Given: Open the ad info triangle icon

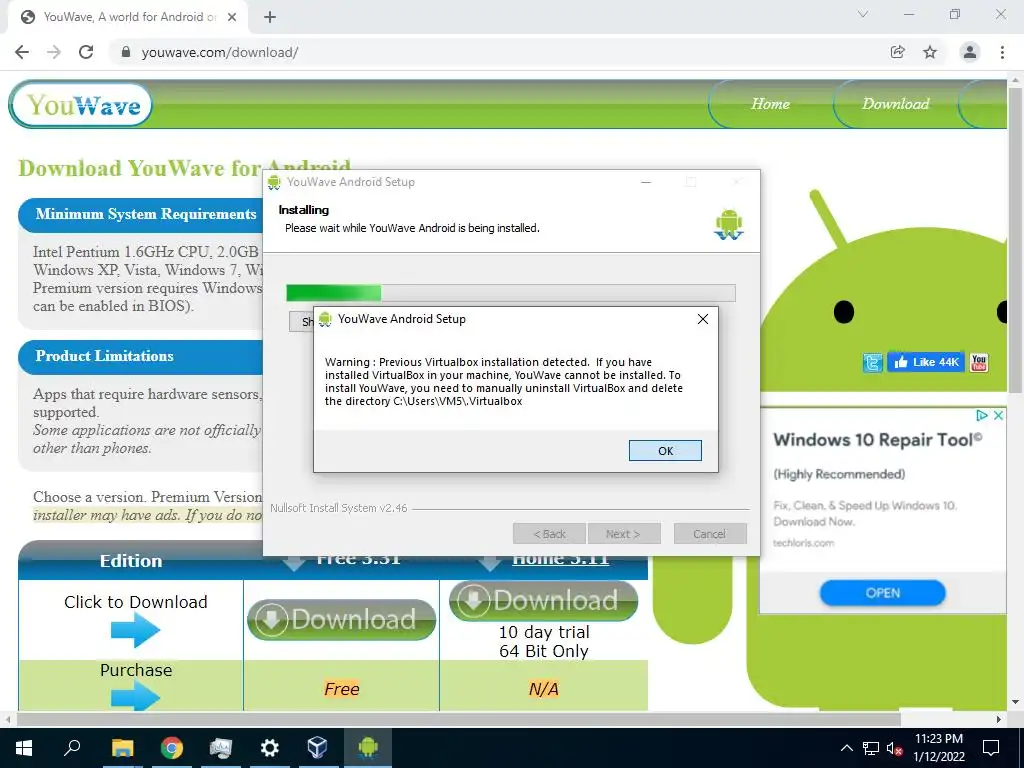Looking at the screenshot, I should click(x=981, y=415).
